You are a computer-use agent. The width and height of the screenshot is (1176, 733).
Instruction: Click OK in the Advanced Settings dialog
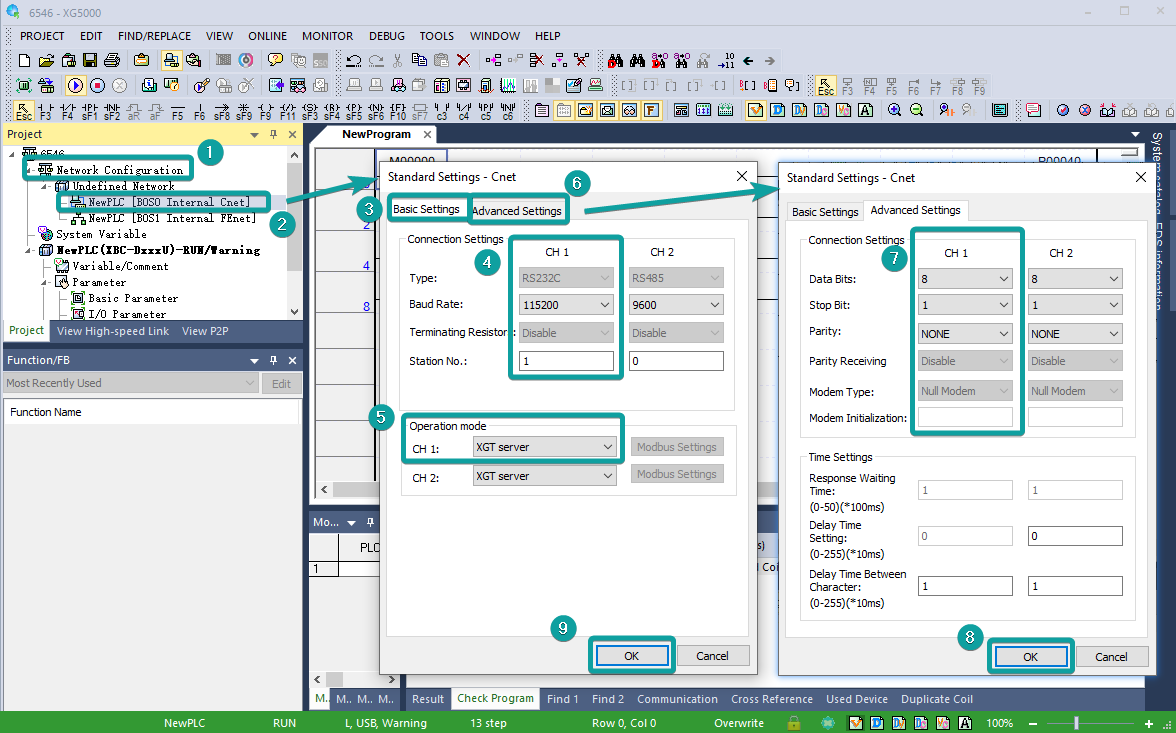tap(1030, 657)
